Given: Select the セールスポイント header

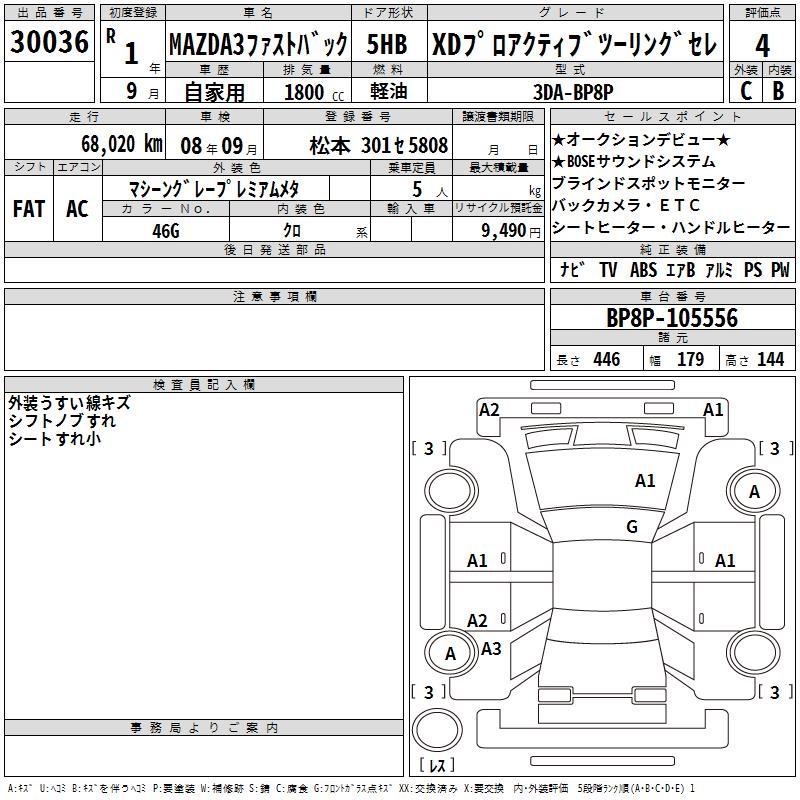Looking at the screenshot, I should 672,117.
